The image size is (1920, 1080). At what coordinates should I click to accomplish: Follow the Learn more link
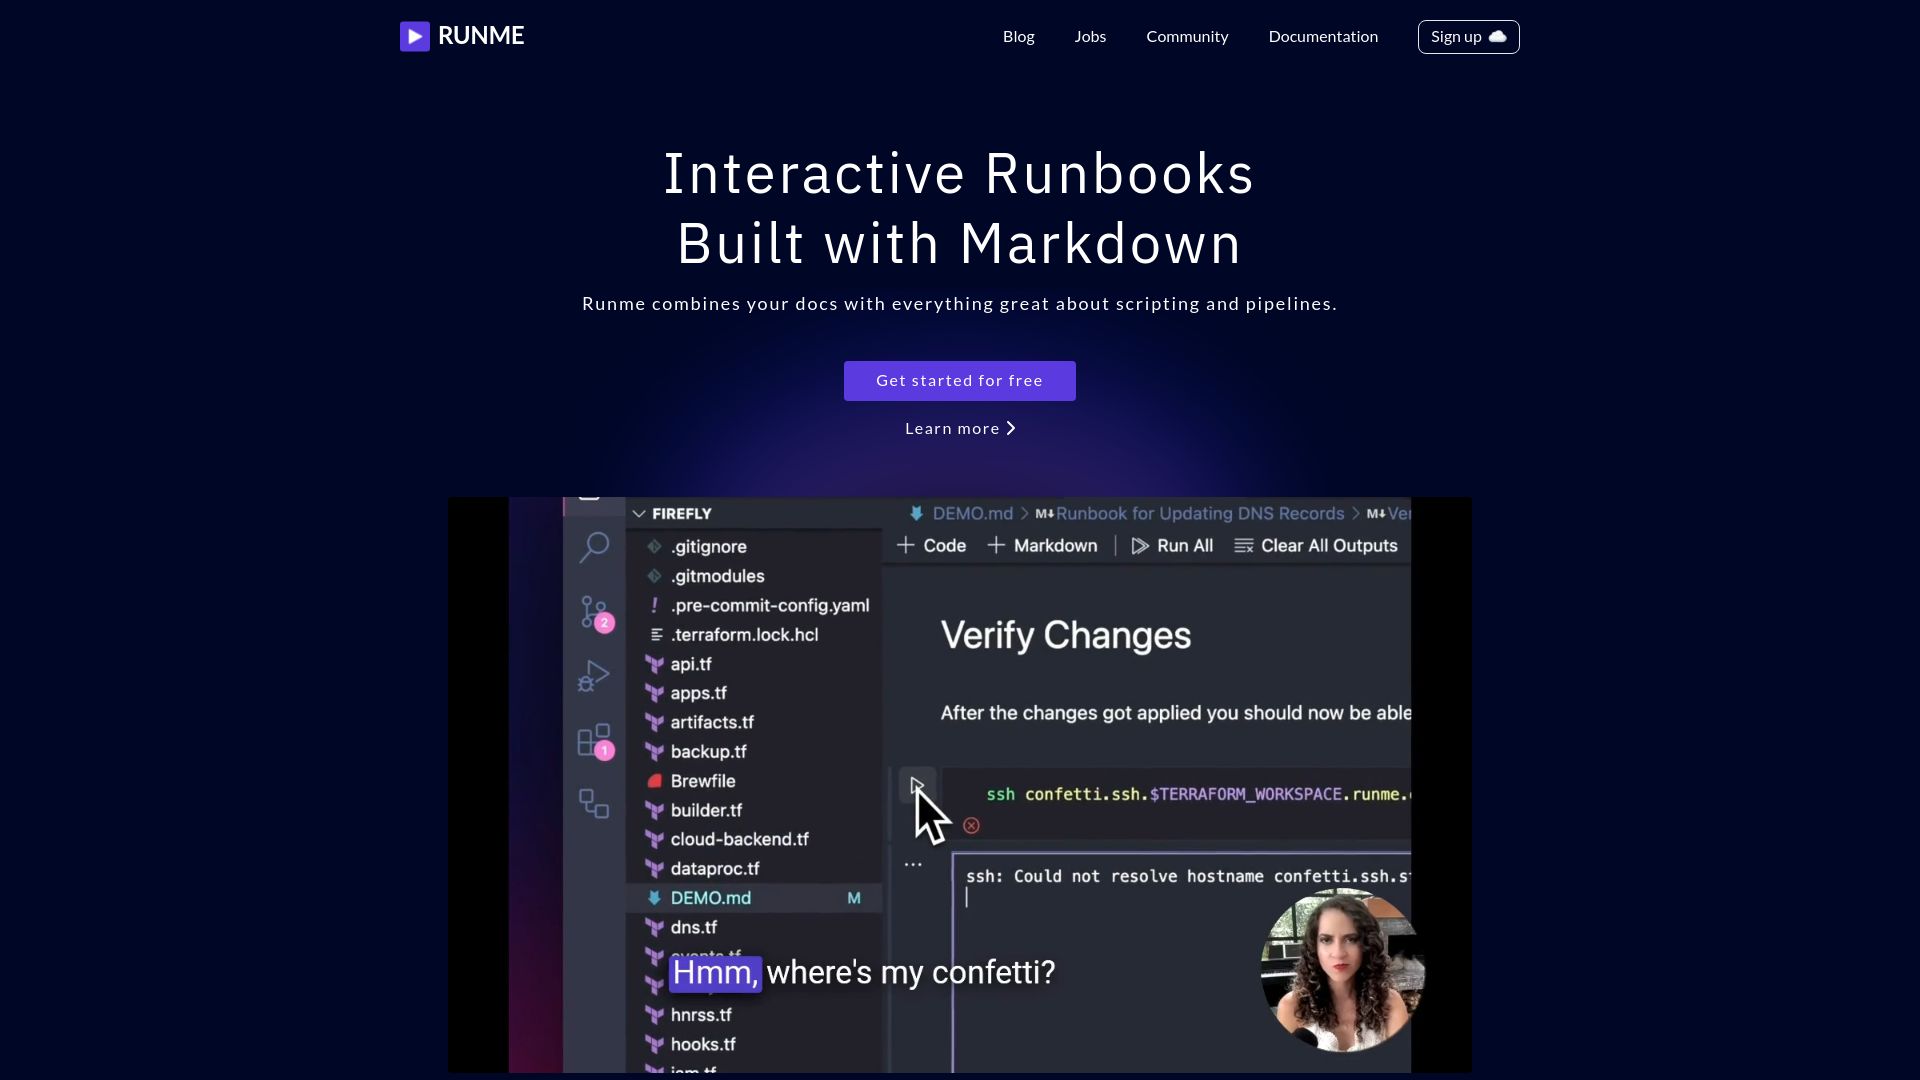click(960, 429)
